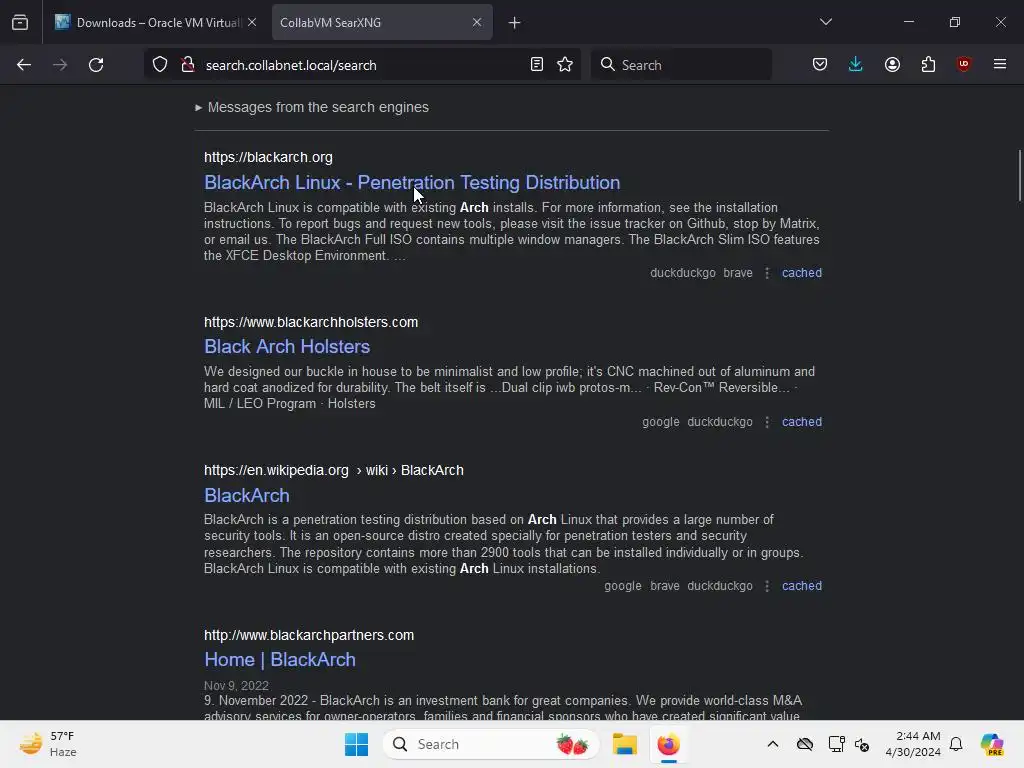Click the Nov 9, 2022 date text
The image size is (1024, 768).
(x=236, y=686)
